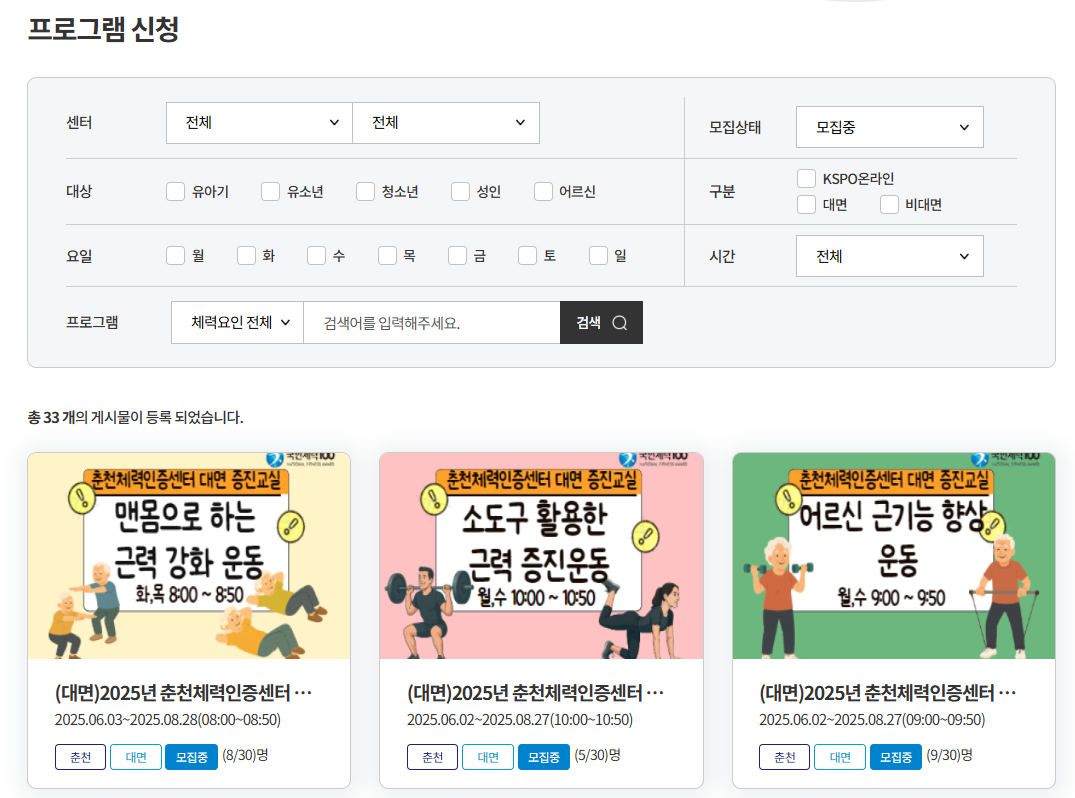The image size is (1075, 798).
Task: Click 춘천 tag on the (8/30)명 card
Action: tap(80, 757)
